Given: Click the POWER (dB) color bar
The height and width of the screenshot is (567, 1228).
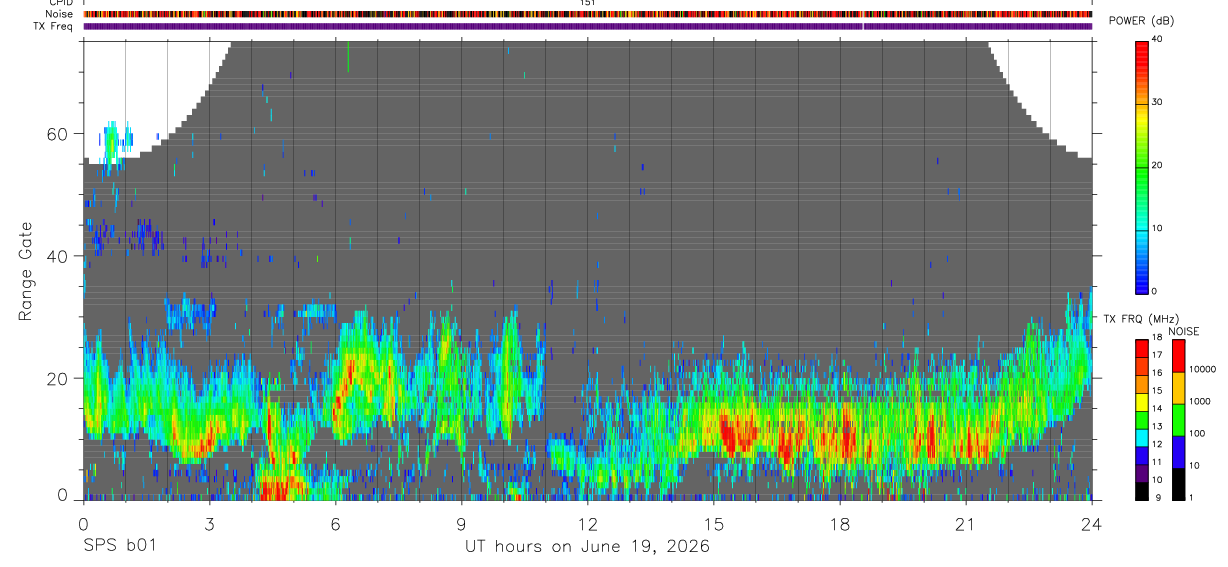Looking at the screenshot, I should click(1143, 167).
